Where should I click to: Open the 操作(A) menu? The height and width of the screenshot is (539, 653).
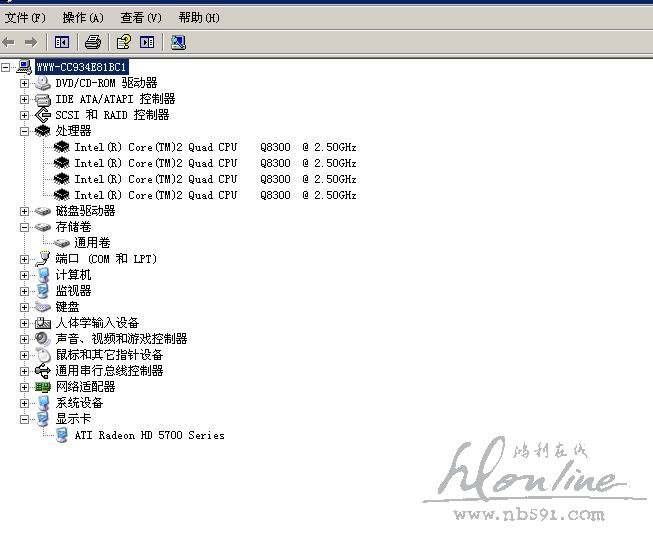point(82,17)
